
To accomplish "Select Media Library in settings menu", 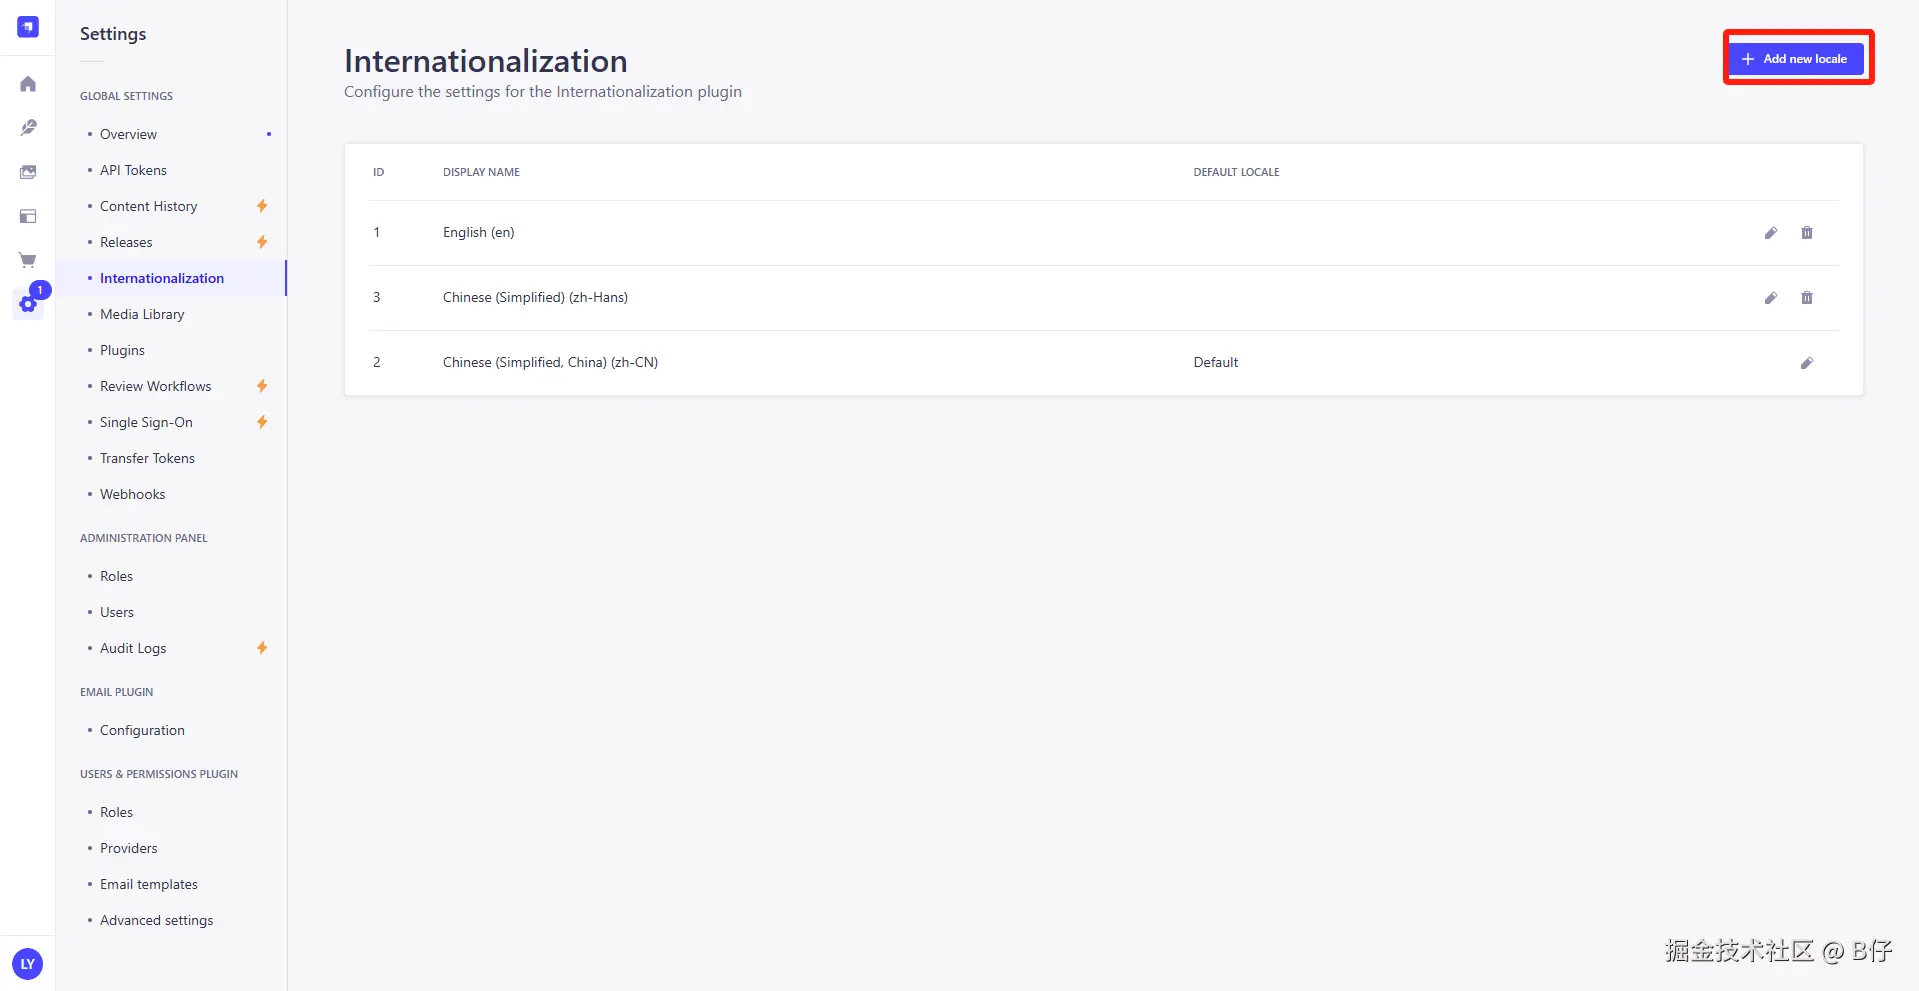I will click(x=142, y=314).
